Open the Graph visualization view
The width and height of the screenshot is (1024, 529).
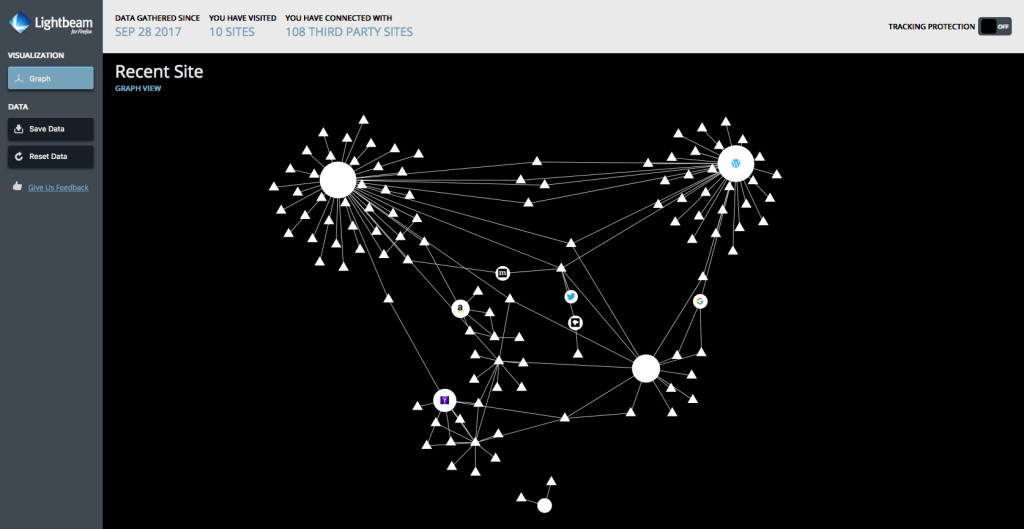point(50,78)
